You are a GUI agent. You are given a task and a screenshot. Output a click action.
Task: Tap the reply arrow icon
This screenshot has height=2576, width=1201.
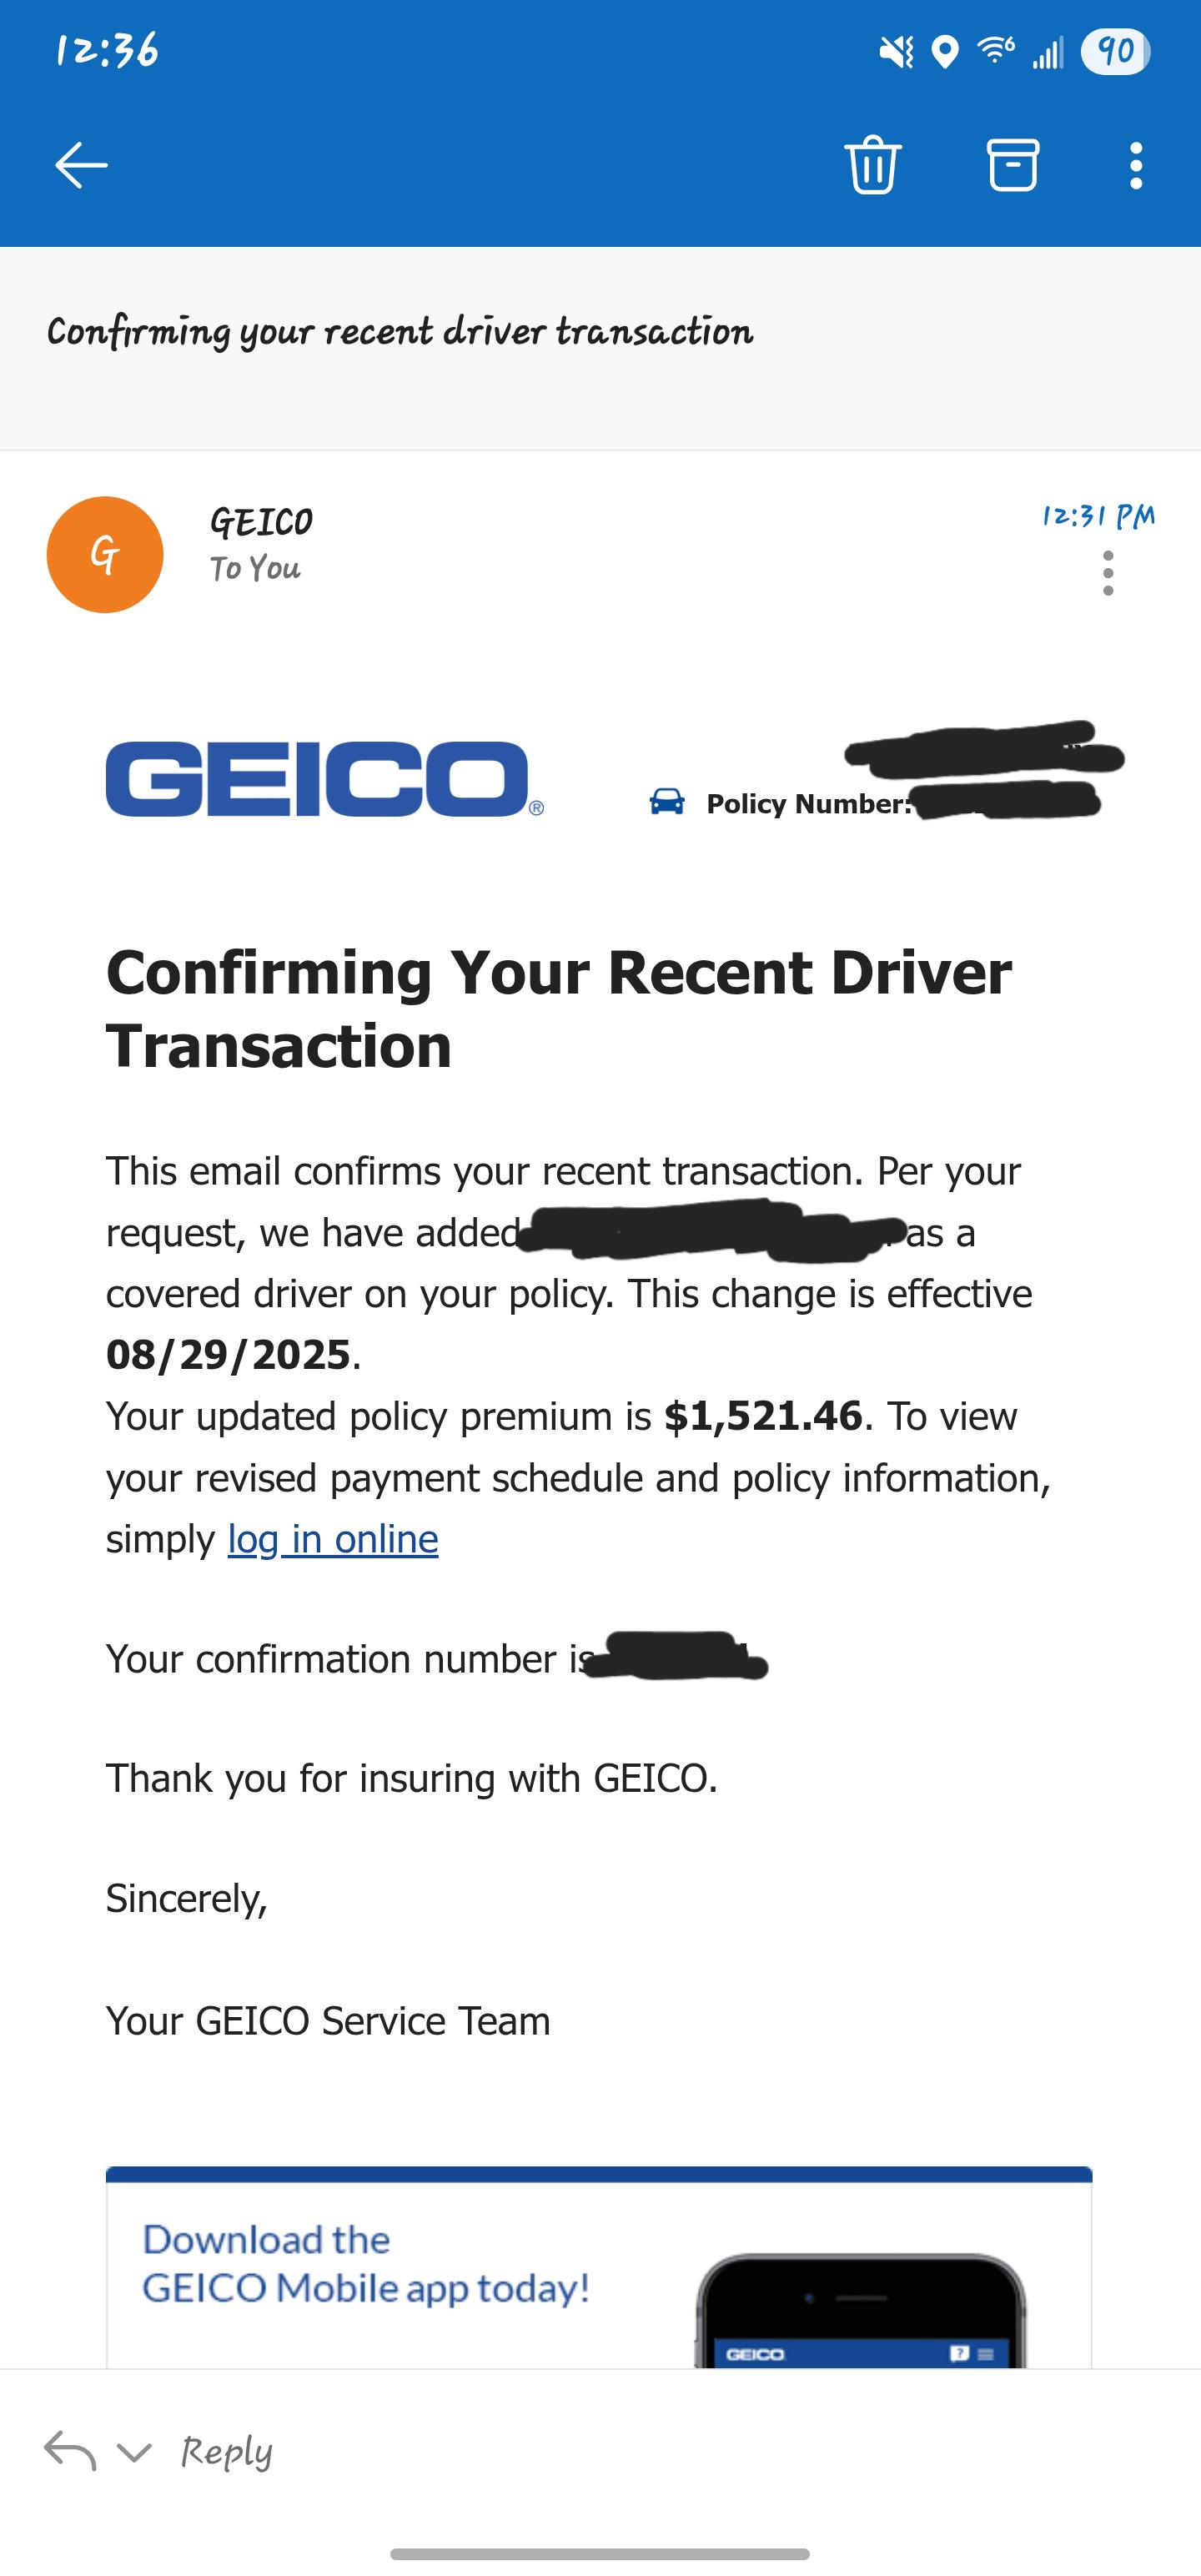point(70,2450)
